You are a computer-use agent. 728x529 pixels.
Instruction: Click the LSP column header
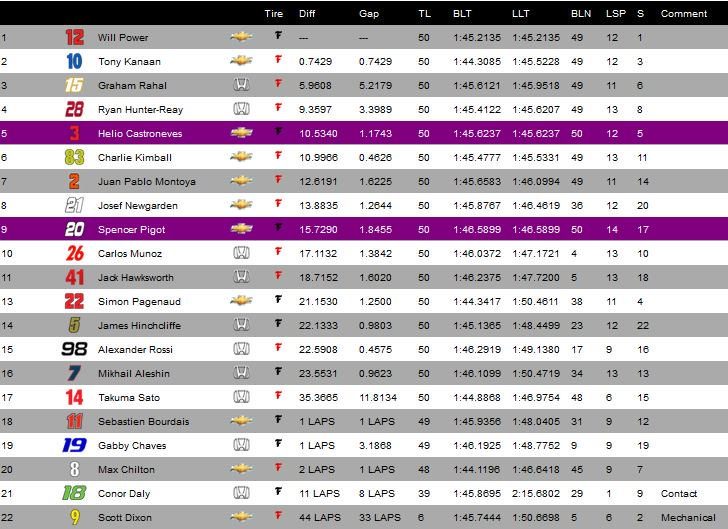pos(616,13)
